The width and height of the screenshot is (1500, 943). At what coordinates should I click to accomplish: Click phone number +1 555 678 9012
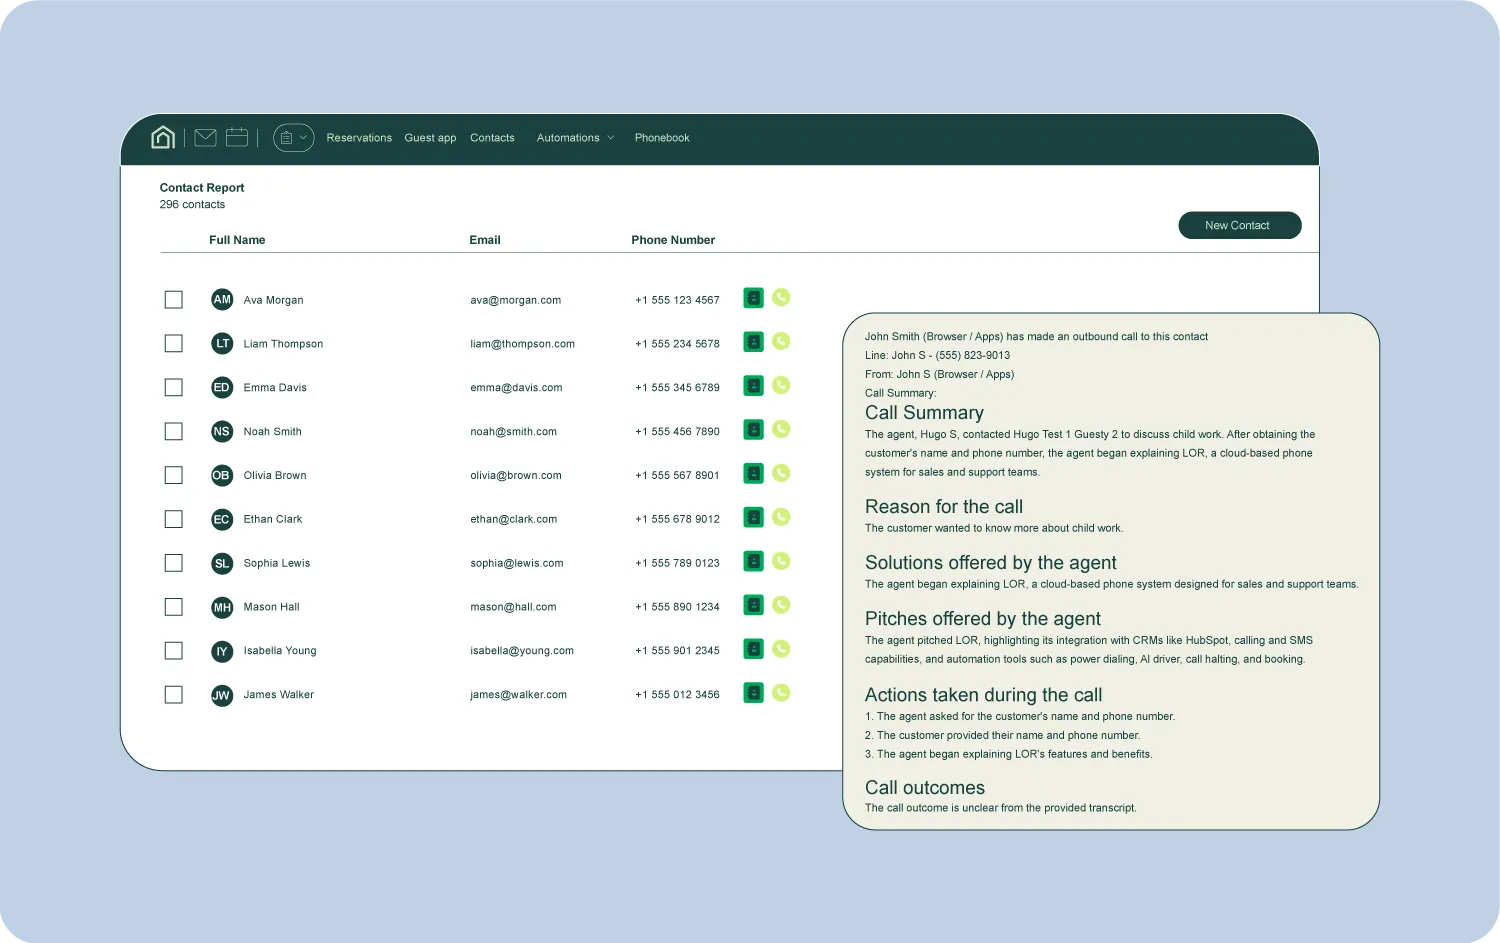[677, 520]
